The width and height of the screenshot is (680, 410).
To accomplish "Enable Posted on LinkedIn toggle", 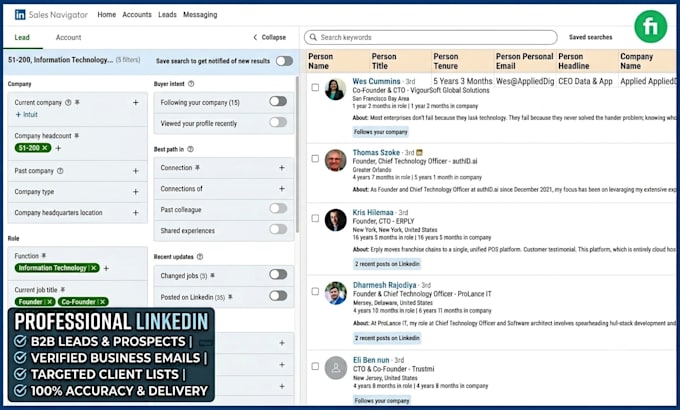I will pos(278,296).
